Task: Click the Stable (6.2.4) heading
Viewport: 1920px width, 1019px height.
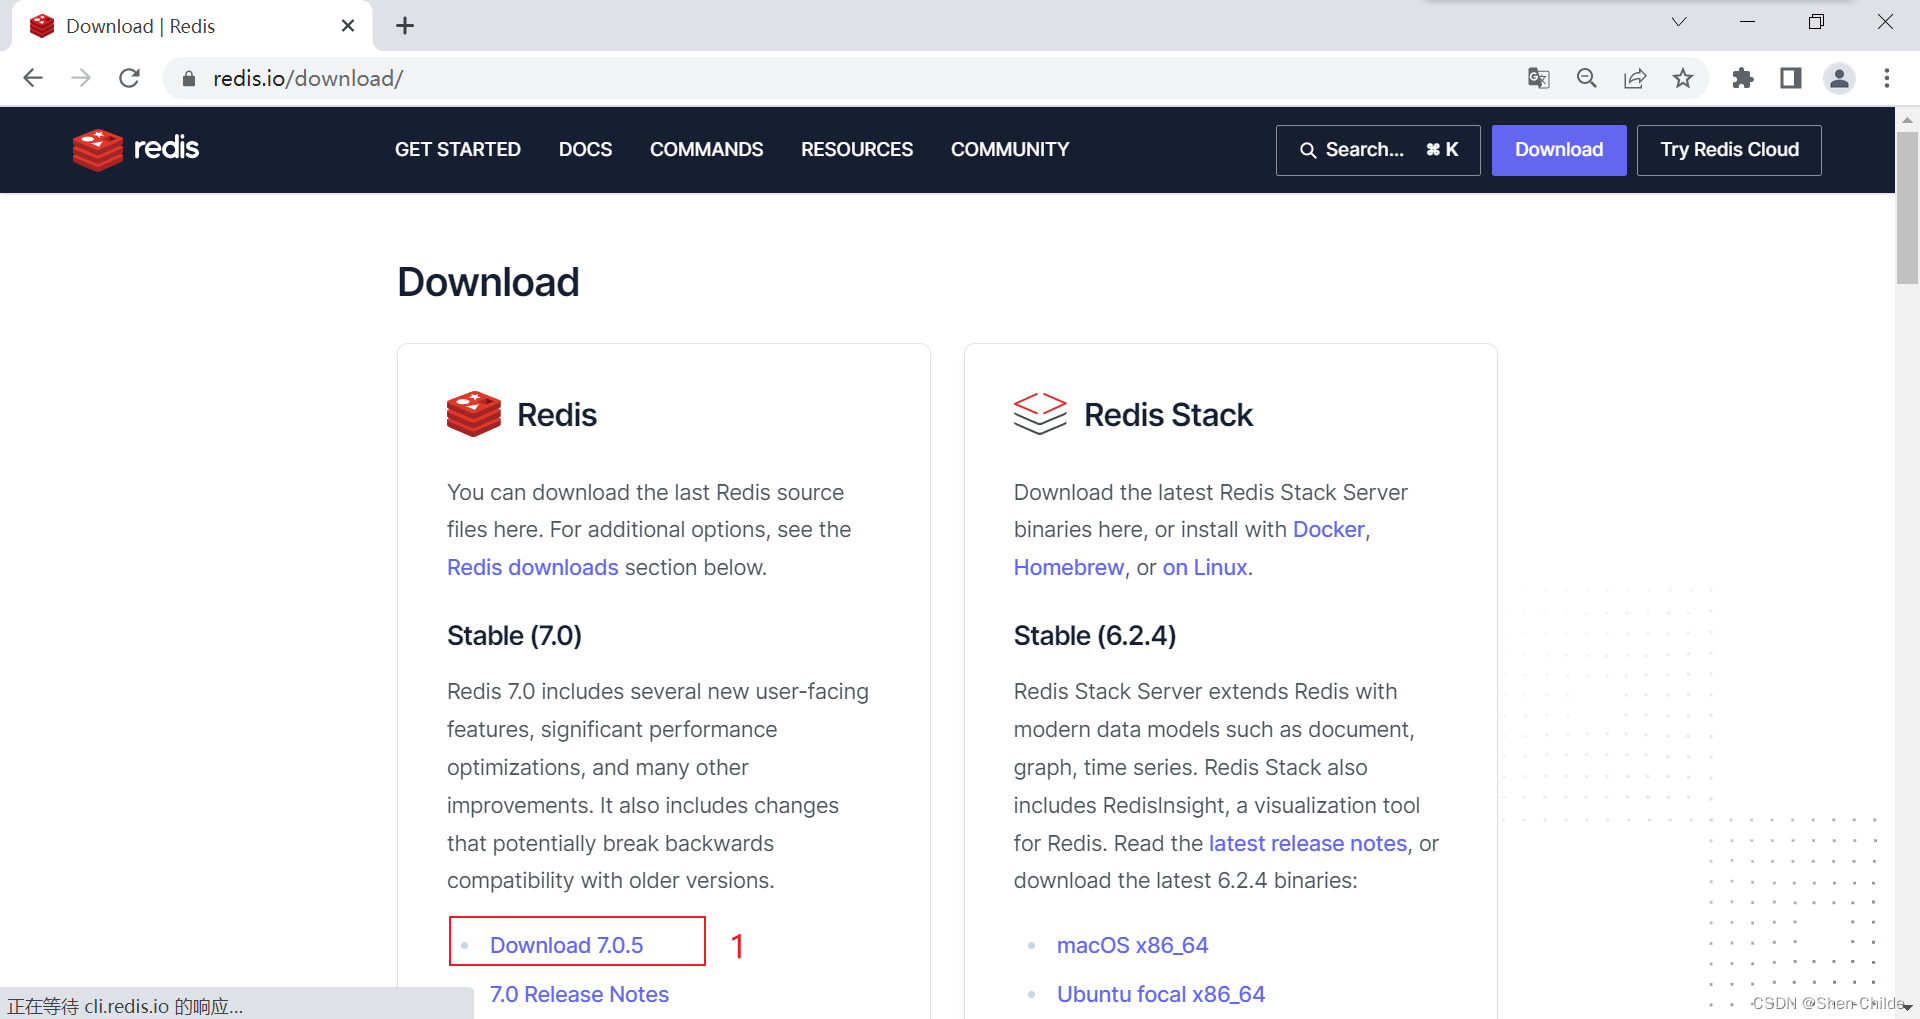Action: coord(1095,636)
